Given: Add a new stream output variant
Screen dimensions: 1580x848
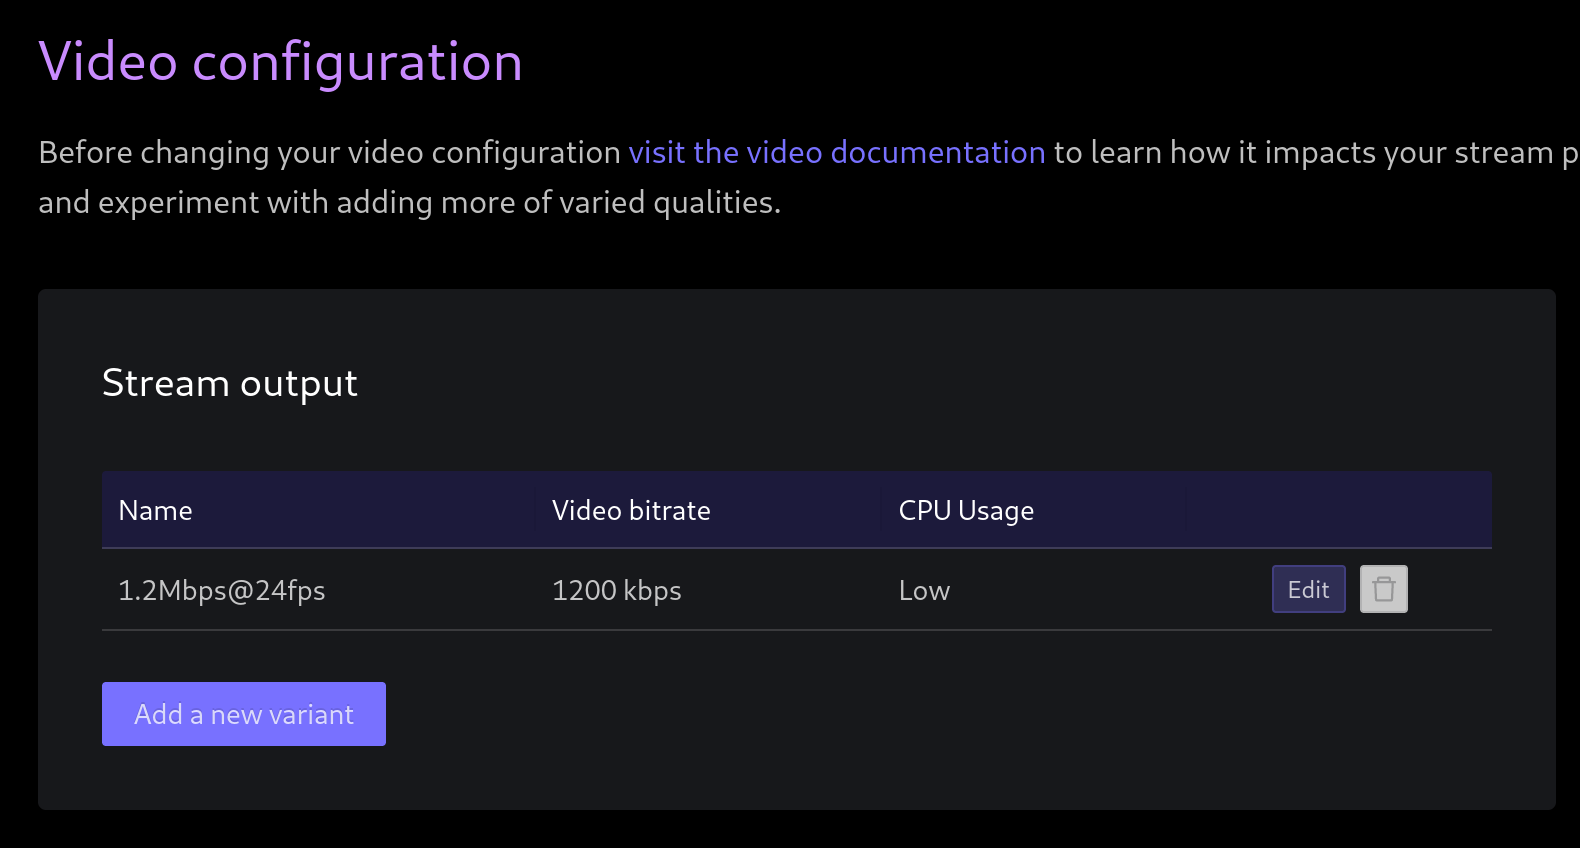Looking at the screenshot, I should point(243,713).
